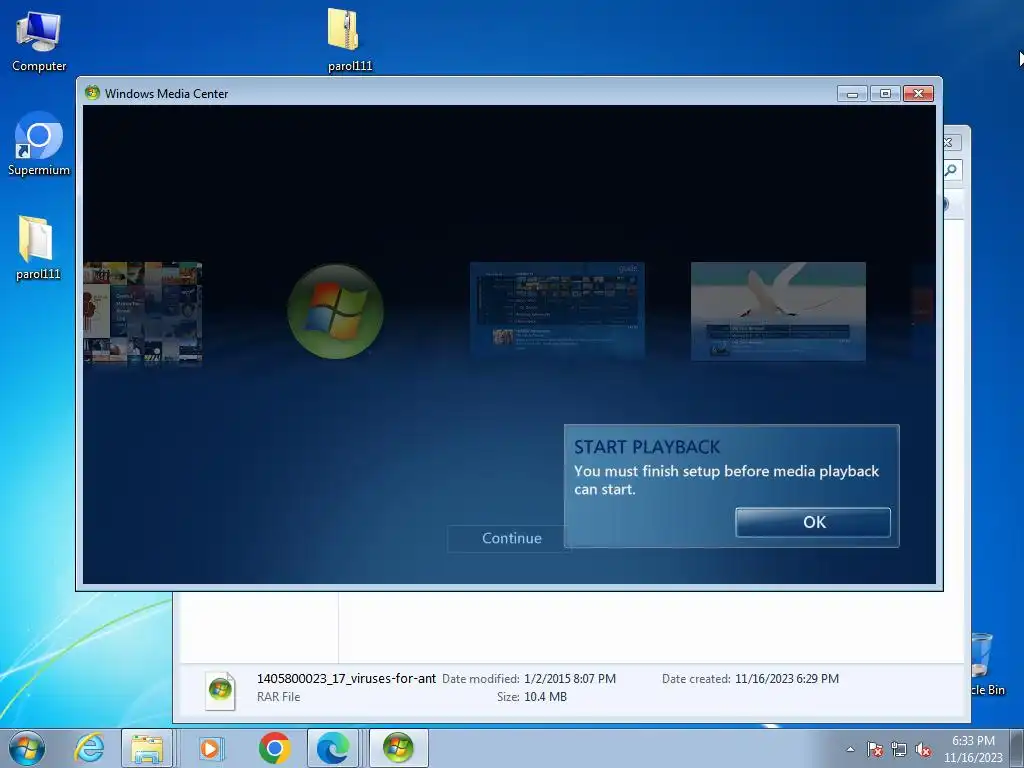Screen dimensions: 1024x768
Task: Open the Supermium desktop shortcut
Action: tap(39, 144)
